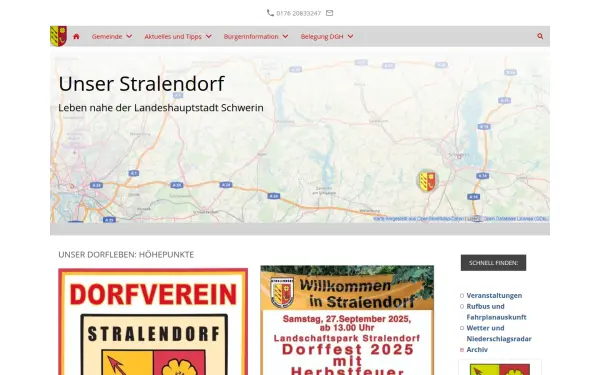Screen dimensions: 600x375
Task: Open the Gemeinde menu
Action: 107,36
